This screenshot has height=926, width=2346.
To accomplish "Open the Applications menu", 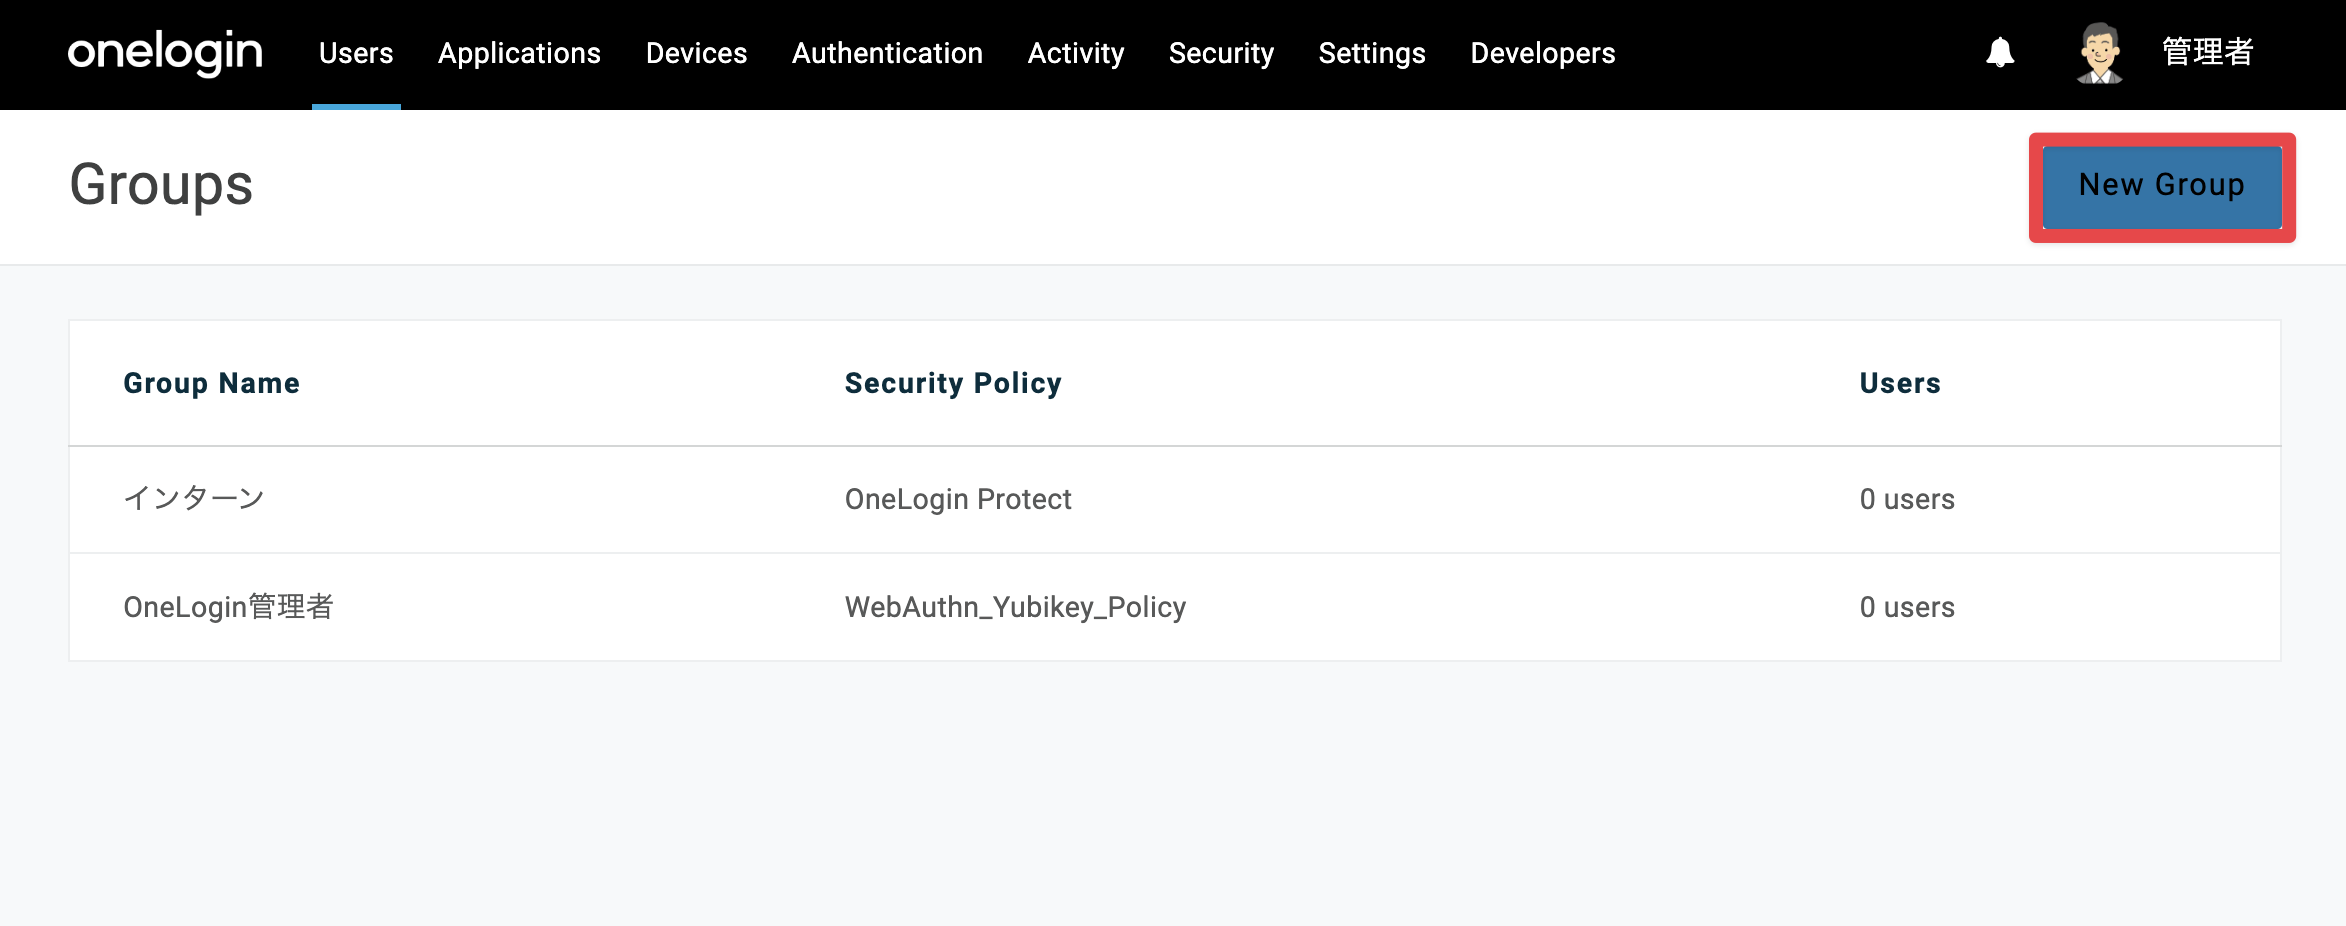I will pyautogui.click(x=519, y=53).
